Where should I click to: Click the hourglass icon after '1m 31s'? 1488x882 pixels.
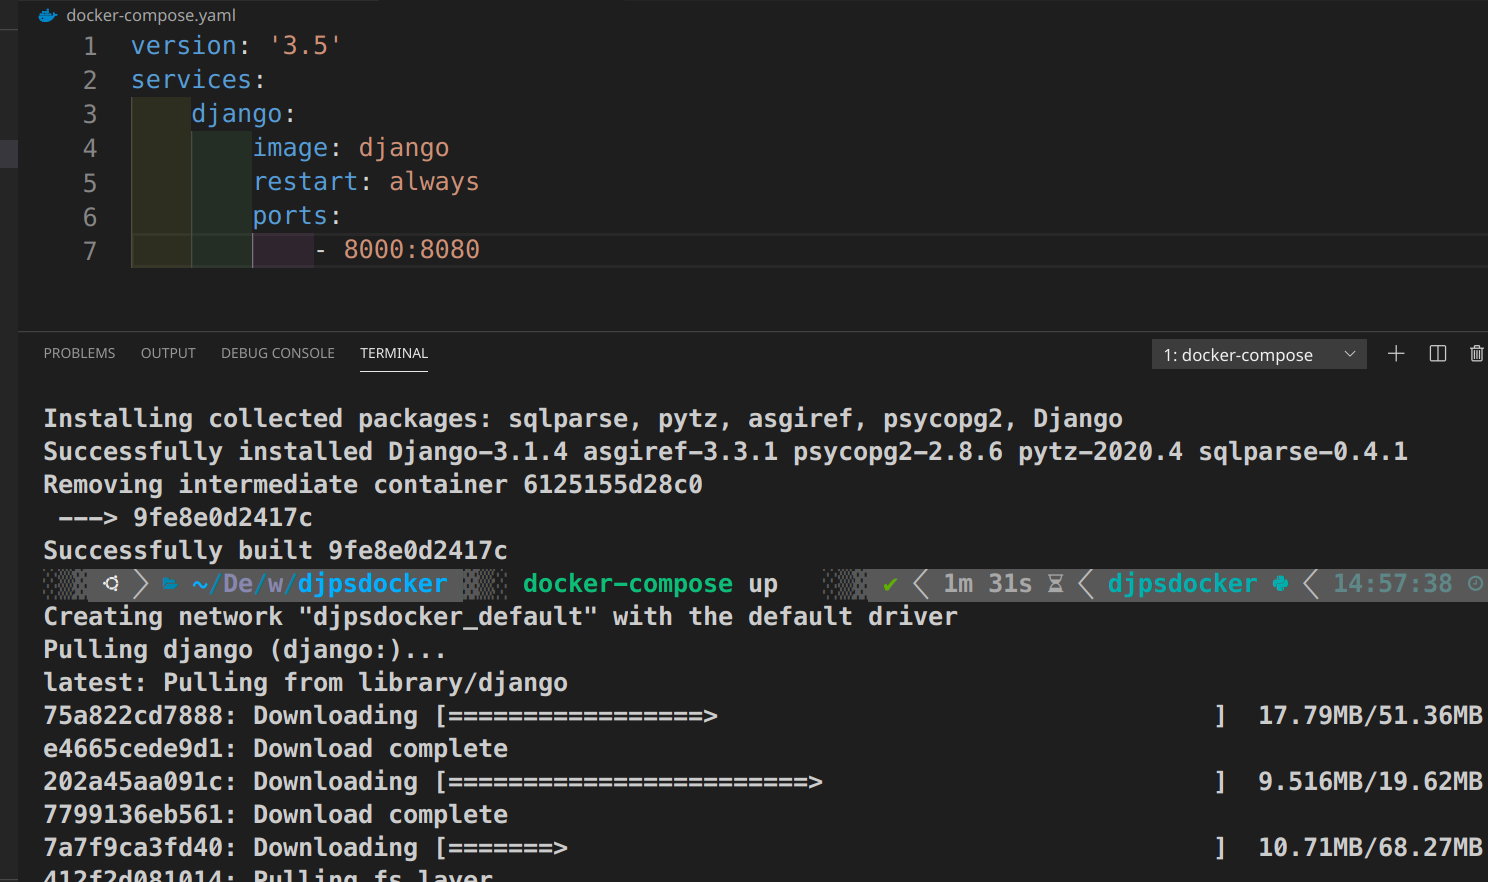click(1055, 584)
